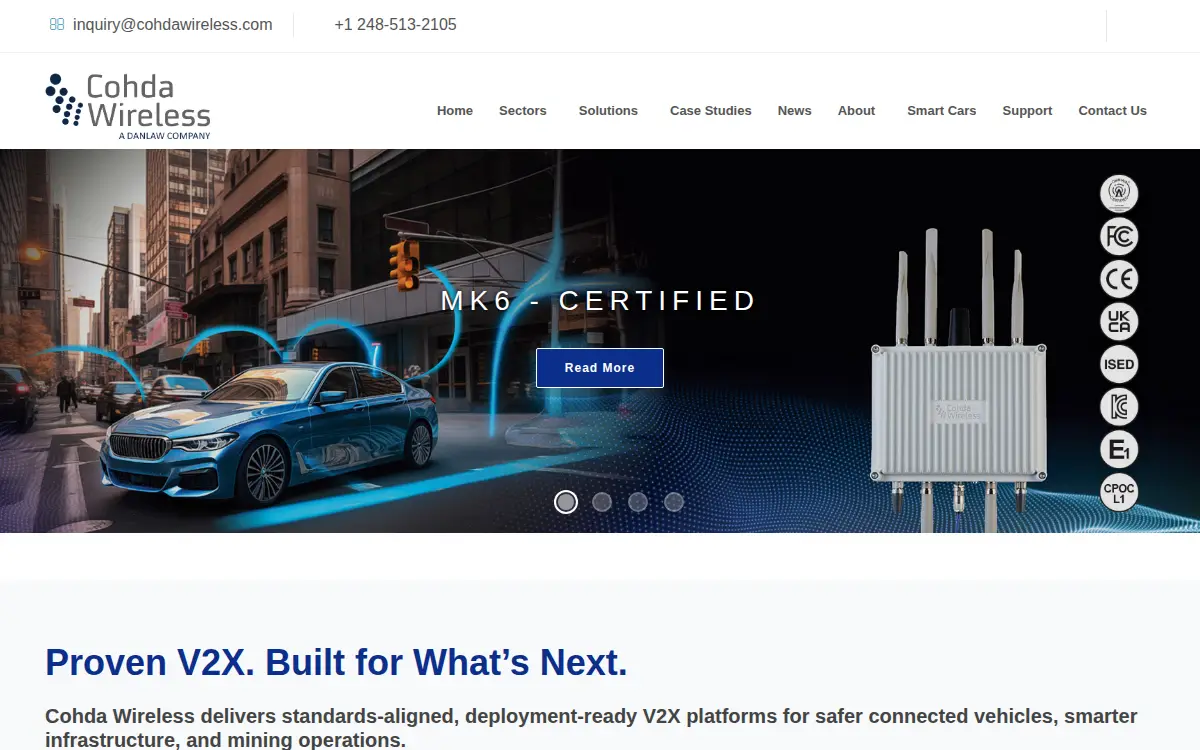Click the CPOC L1 certification badge

[x=1119, y=492]
